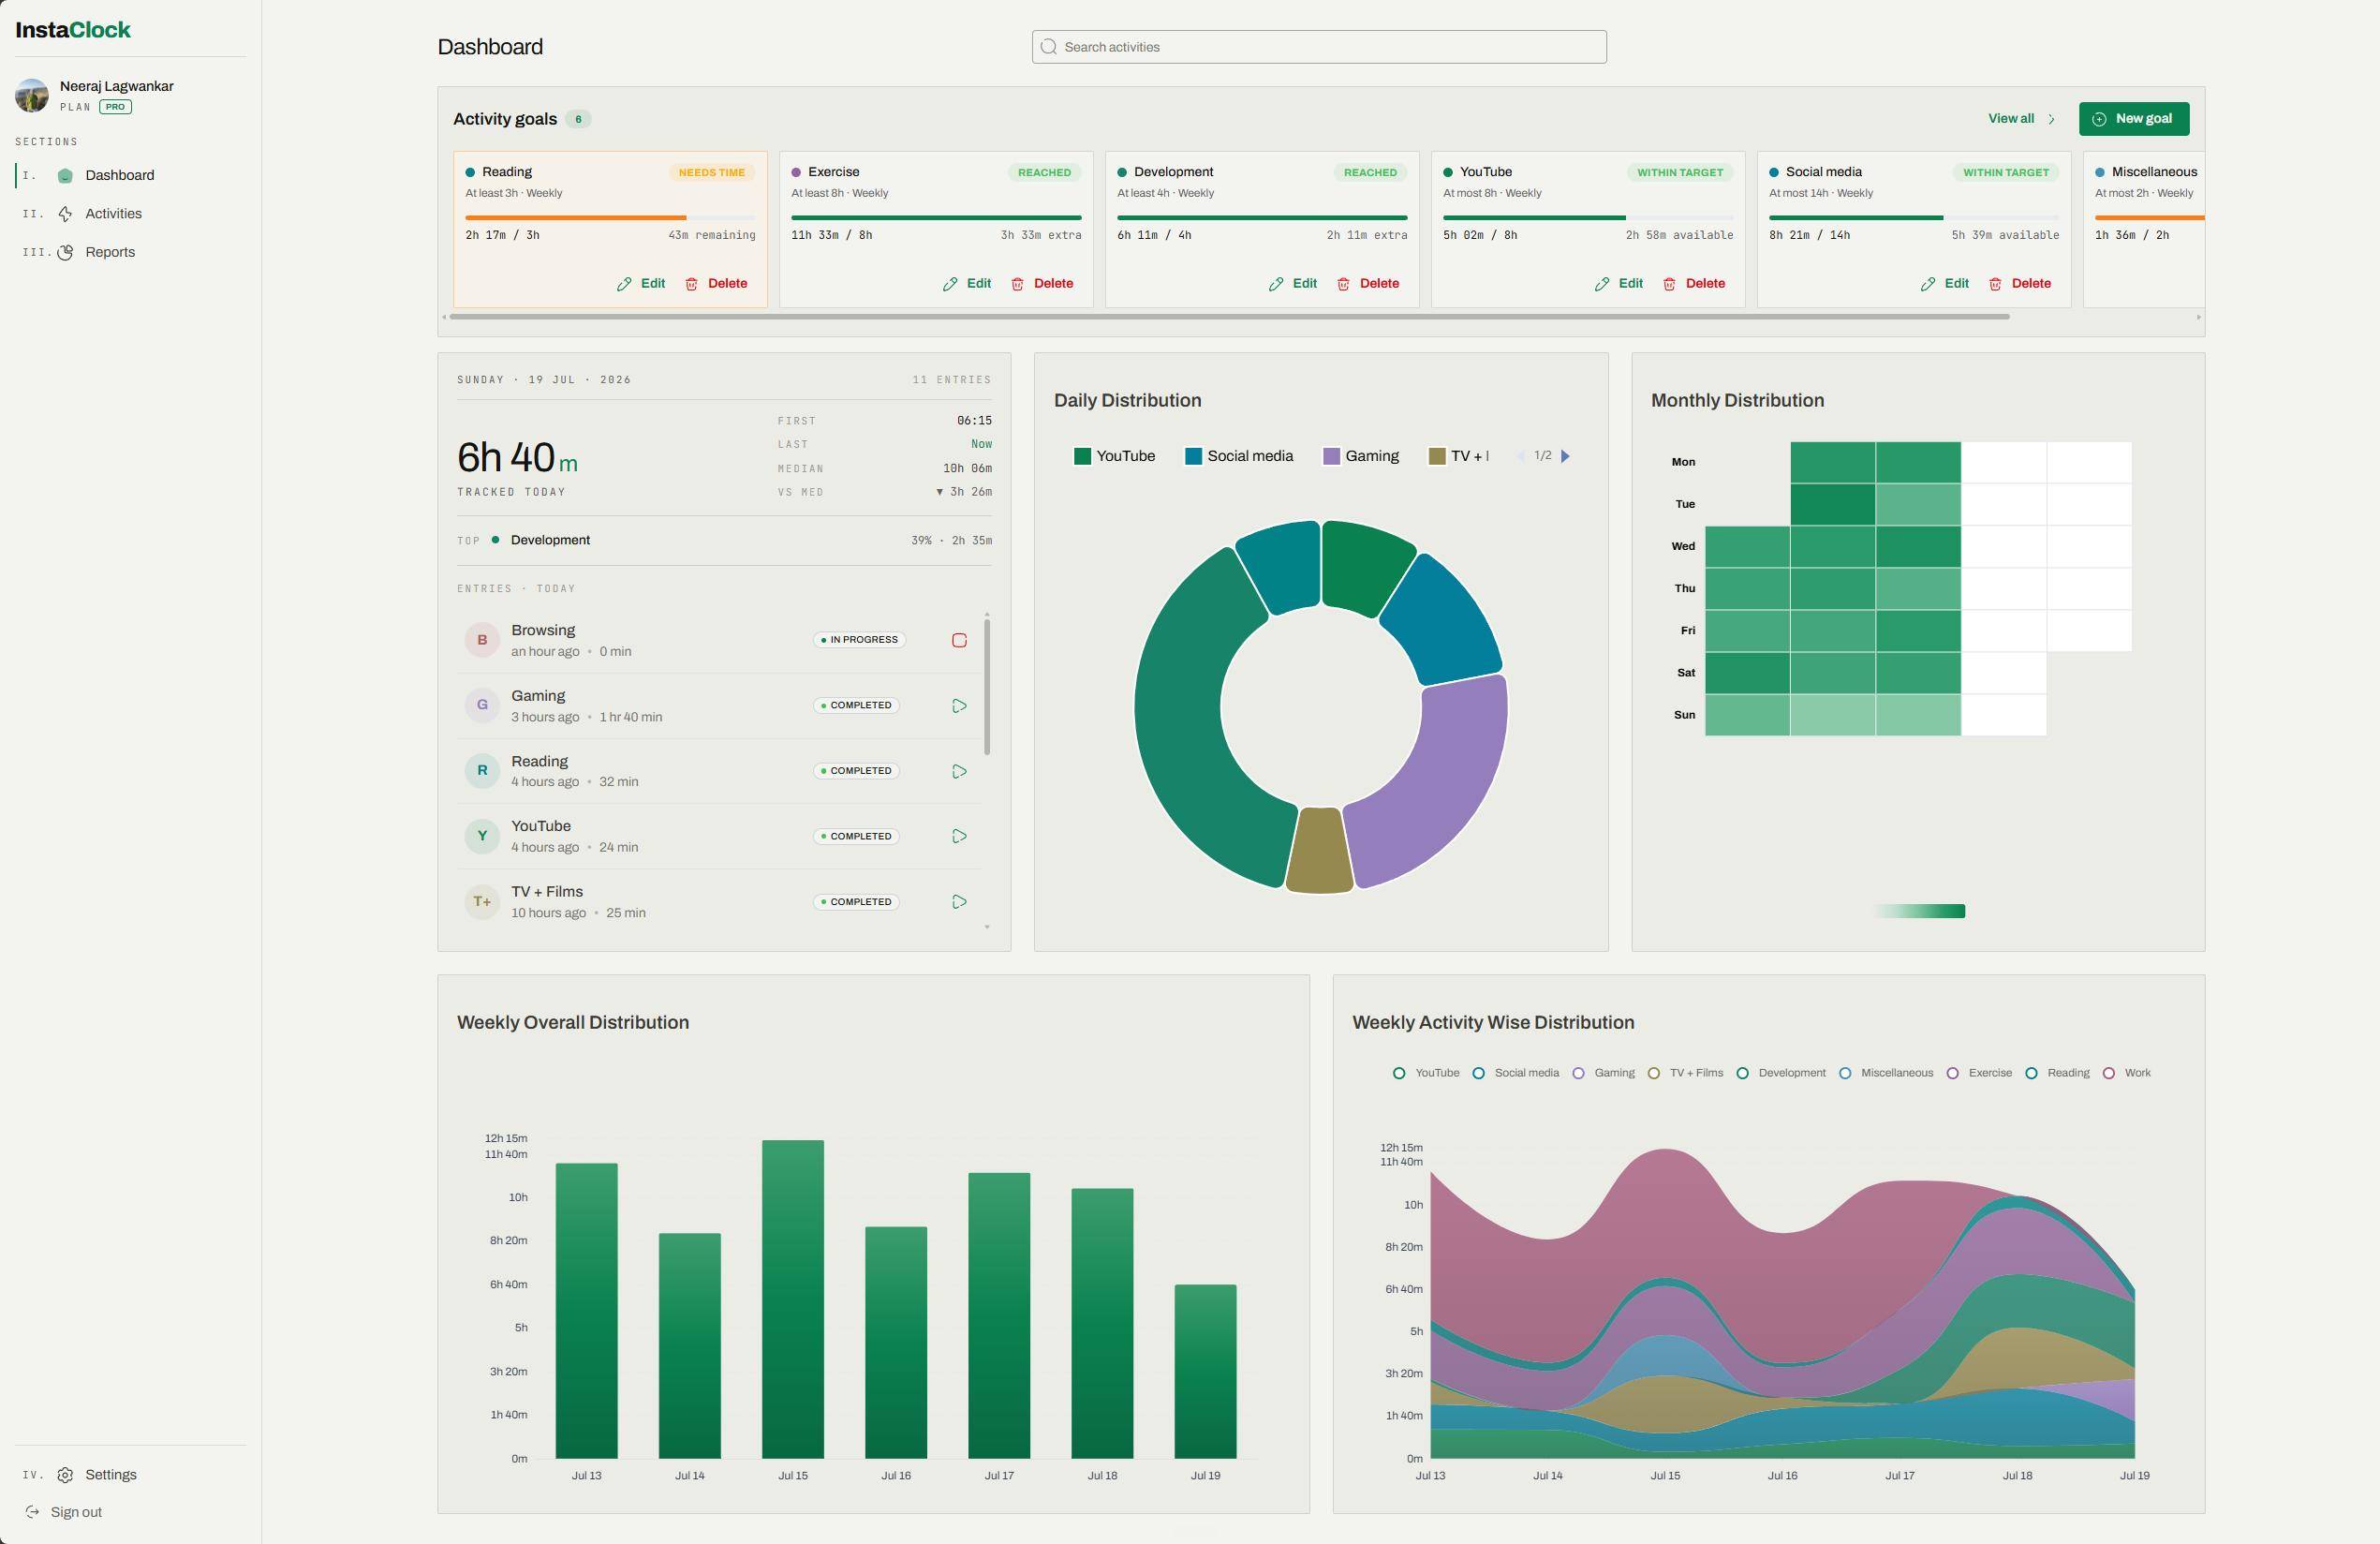The image size is (2380, 1544).
Task: Focus the Search activities field
Action: click(1319, 47)
